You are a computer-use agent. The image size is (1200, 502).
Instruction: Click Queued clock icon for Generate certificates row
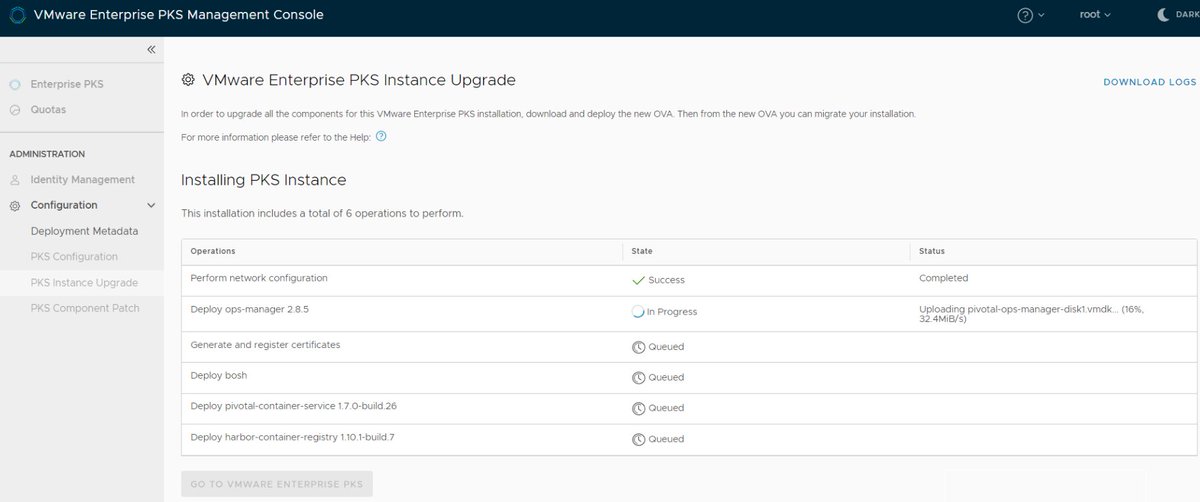[x=638, y=347]
